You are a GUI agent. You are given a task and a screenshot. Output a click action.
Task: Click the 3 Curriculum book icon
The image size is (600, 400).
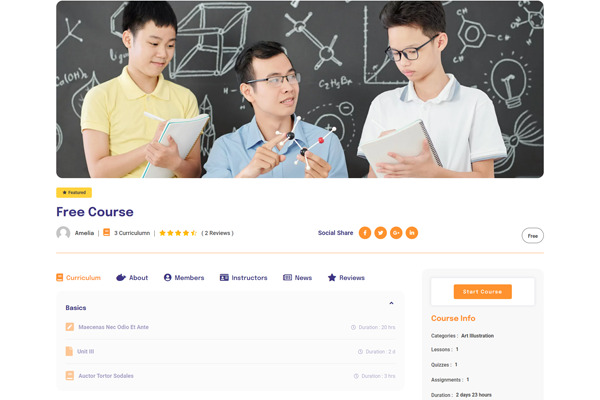[x=107, y=232]
